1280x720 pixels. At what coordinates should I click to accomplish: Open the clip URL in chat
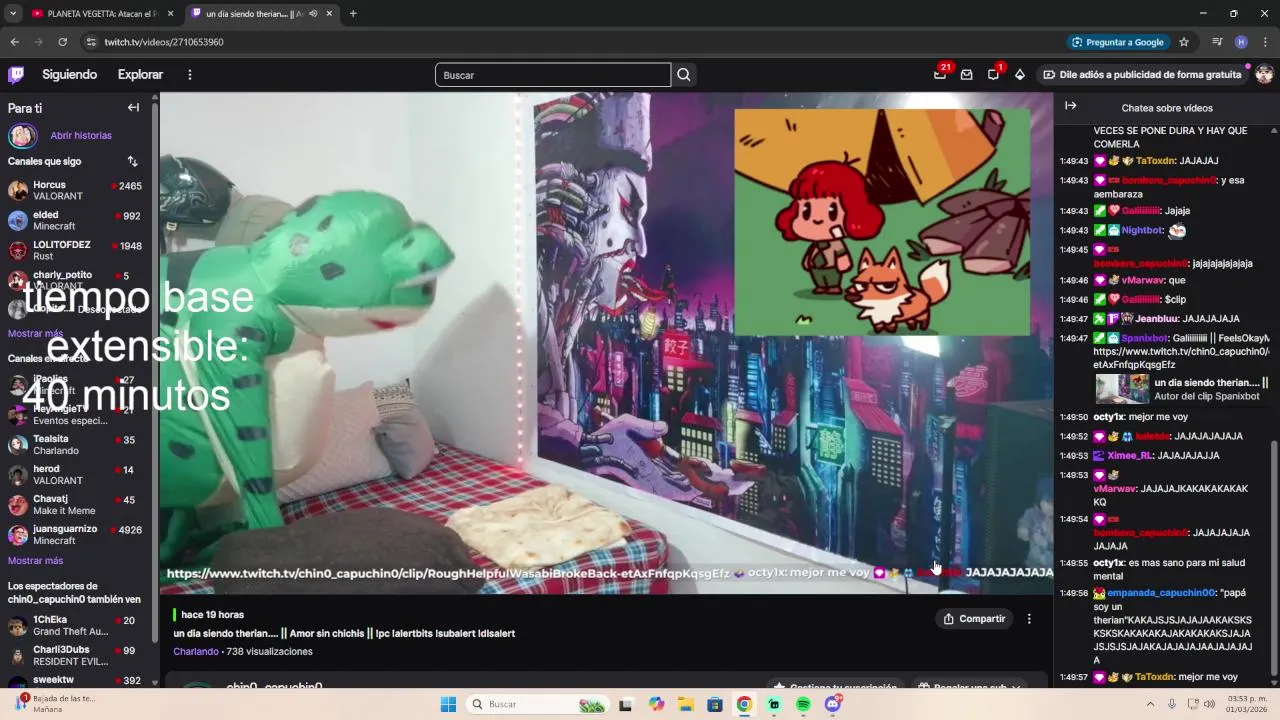click(1181, 358)
